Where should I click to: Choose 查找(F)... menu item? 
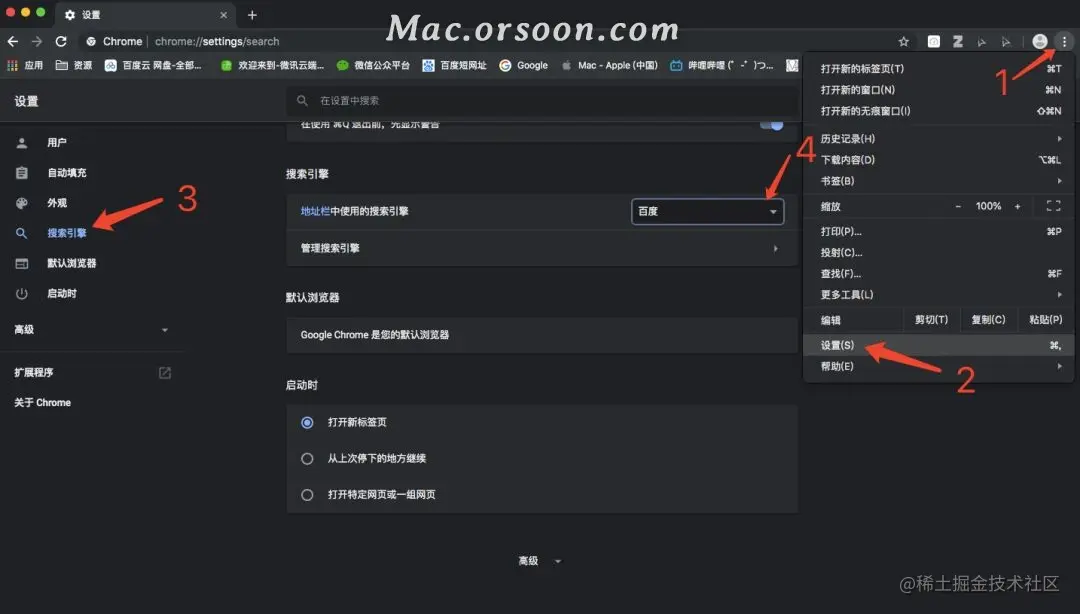coord(938,274)
